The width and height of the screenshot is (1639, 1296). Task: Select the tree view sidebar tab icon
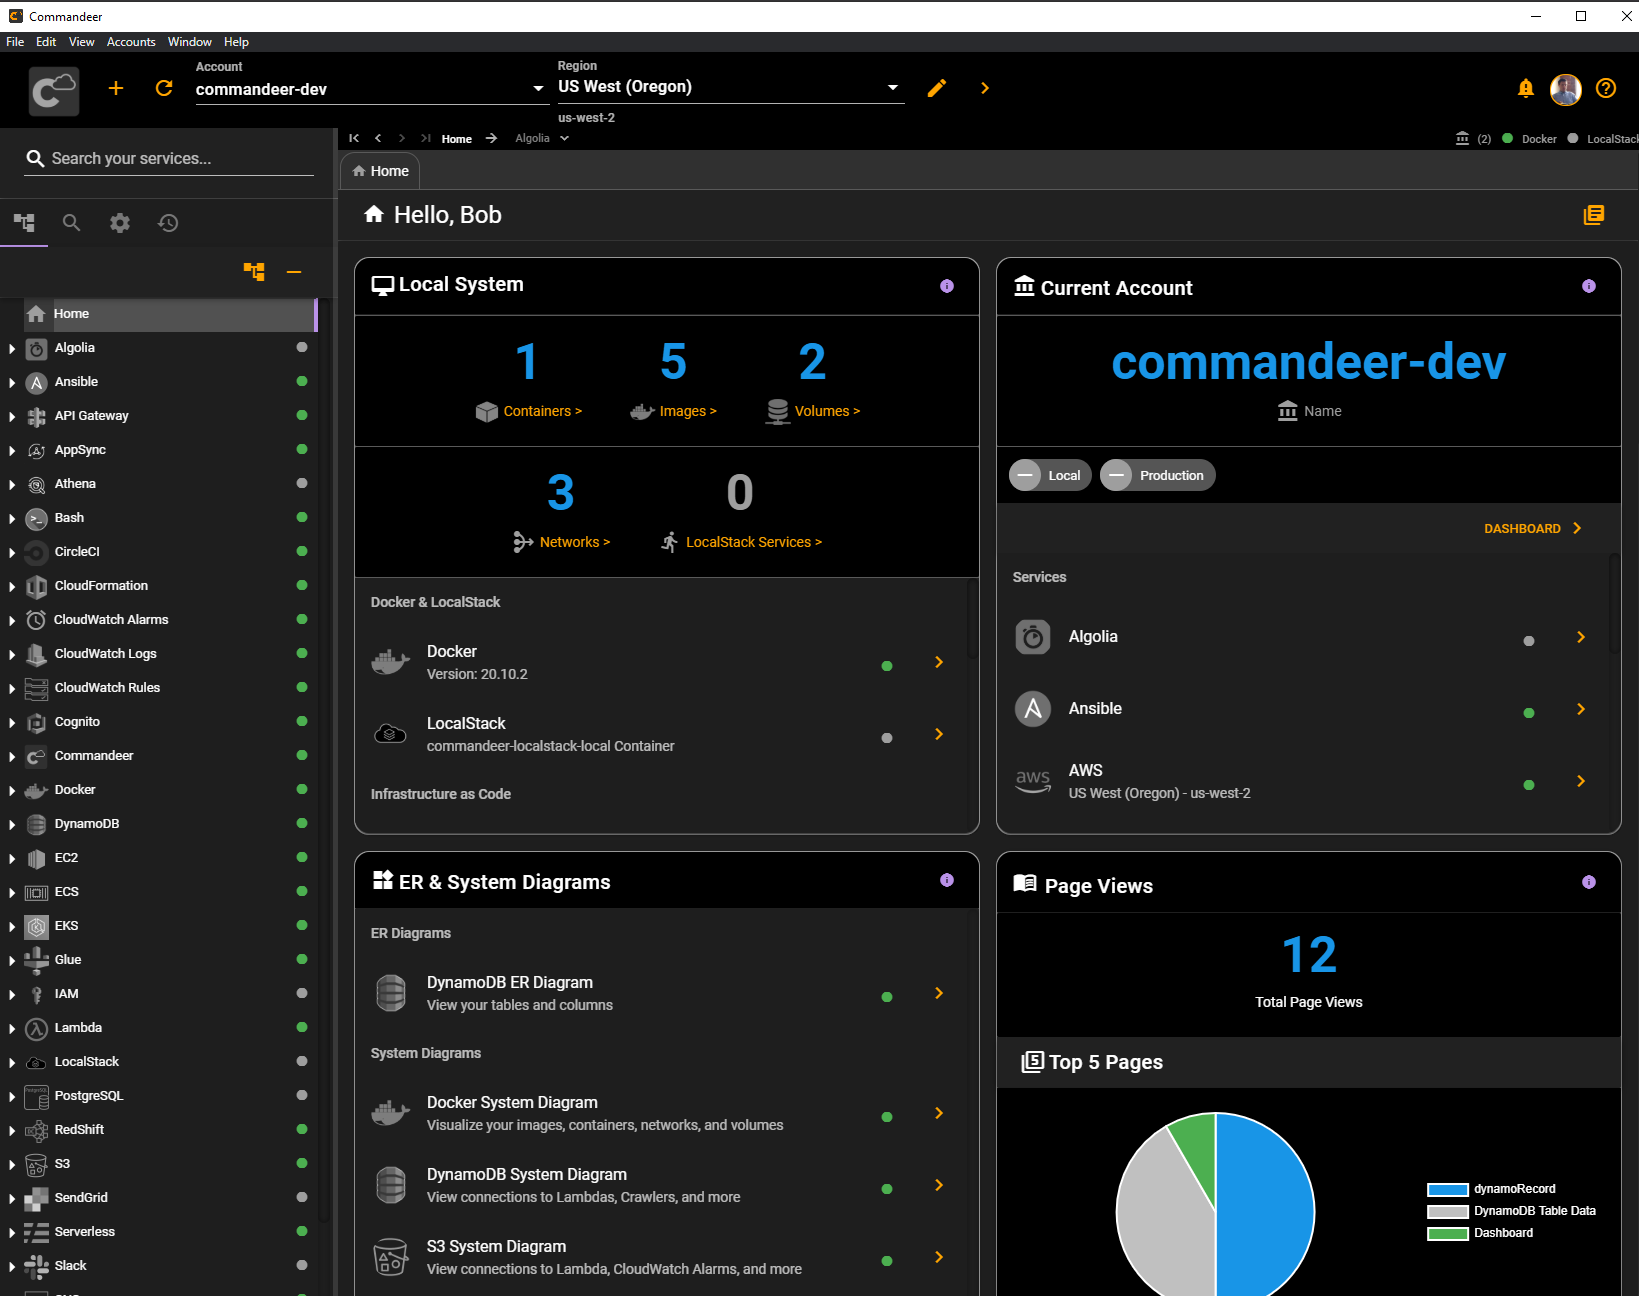[x=24, y=222]
